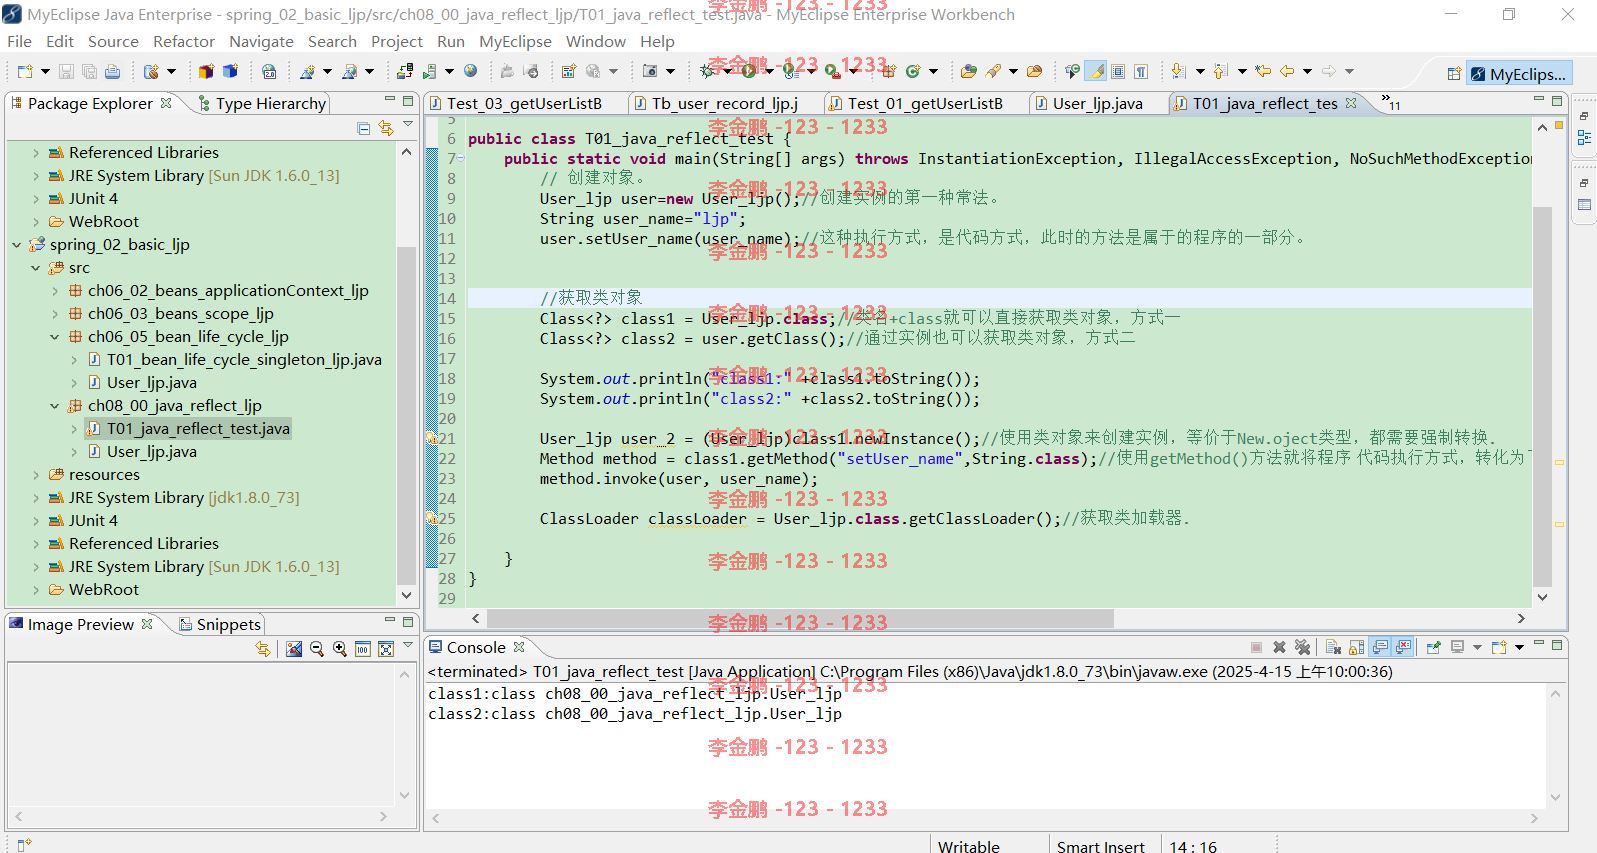Toggle Pin Console icon
This screenshot has width=1597, height=853.
(1434, 647)
